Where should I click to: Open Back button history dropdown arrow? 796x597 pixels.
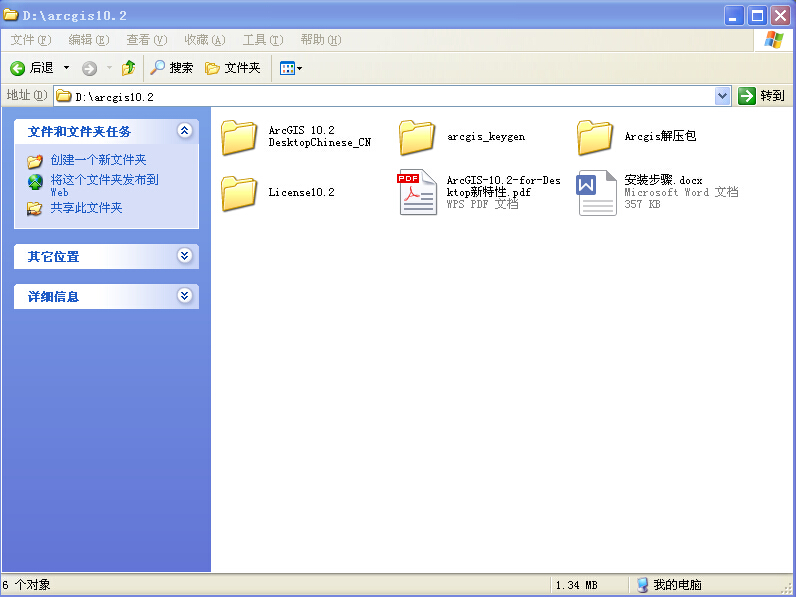point(66,68)
